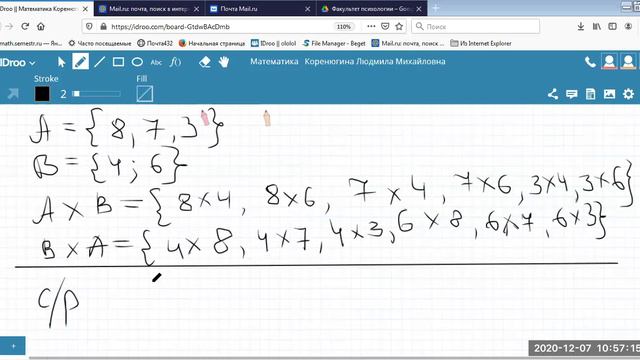Click the second participant avatar
Screen dimensions: 640x360
pyautogui.click(x=628, y=62)
